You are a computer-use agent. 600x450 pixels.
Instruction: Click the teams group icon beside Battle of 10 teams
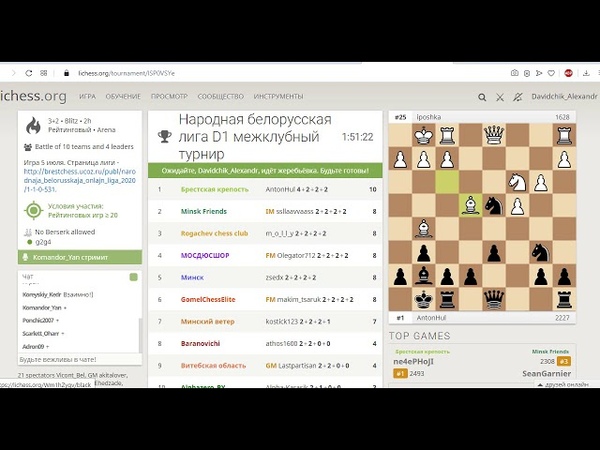click(x=28, y=147)
